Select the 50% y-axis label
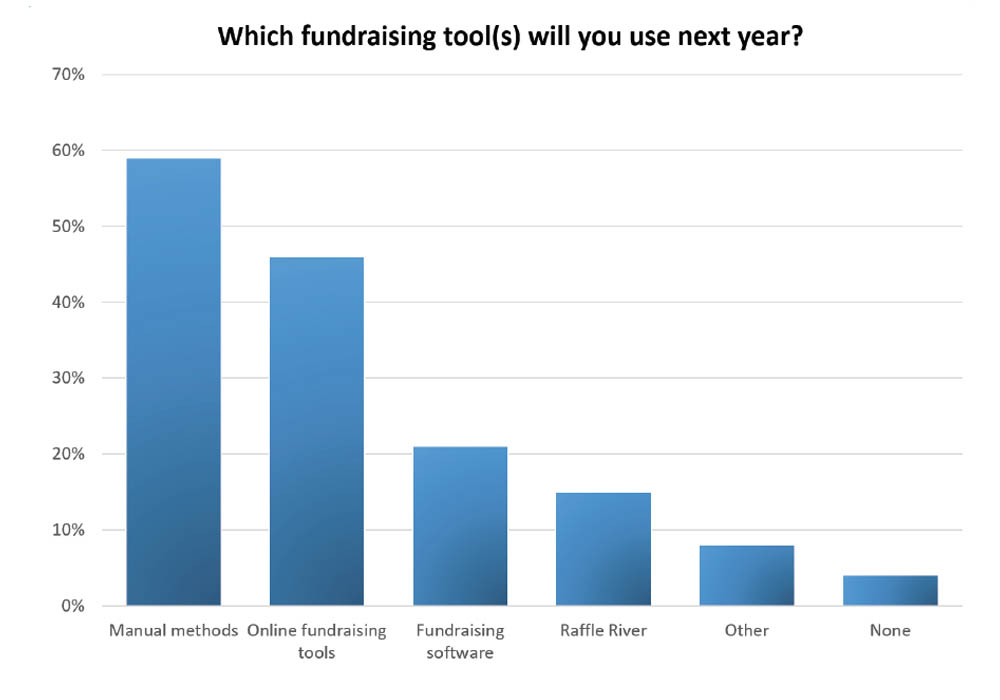Screen dimensions: 1000x700 coord(68,226)
